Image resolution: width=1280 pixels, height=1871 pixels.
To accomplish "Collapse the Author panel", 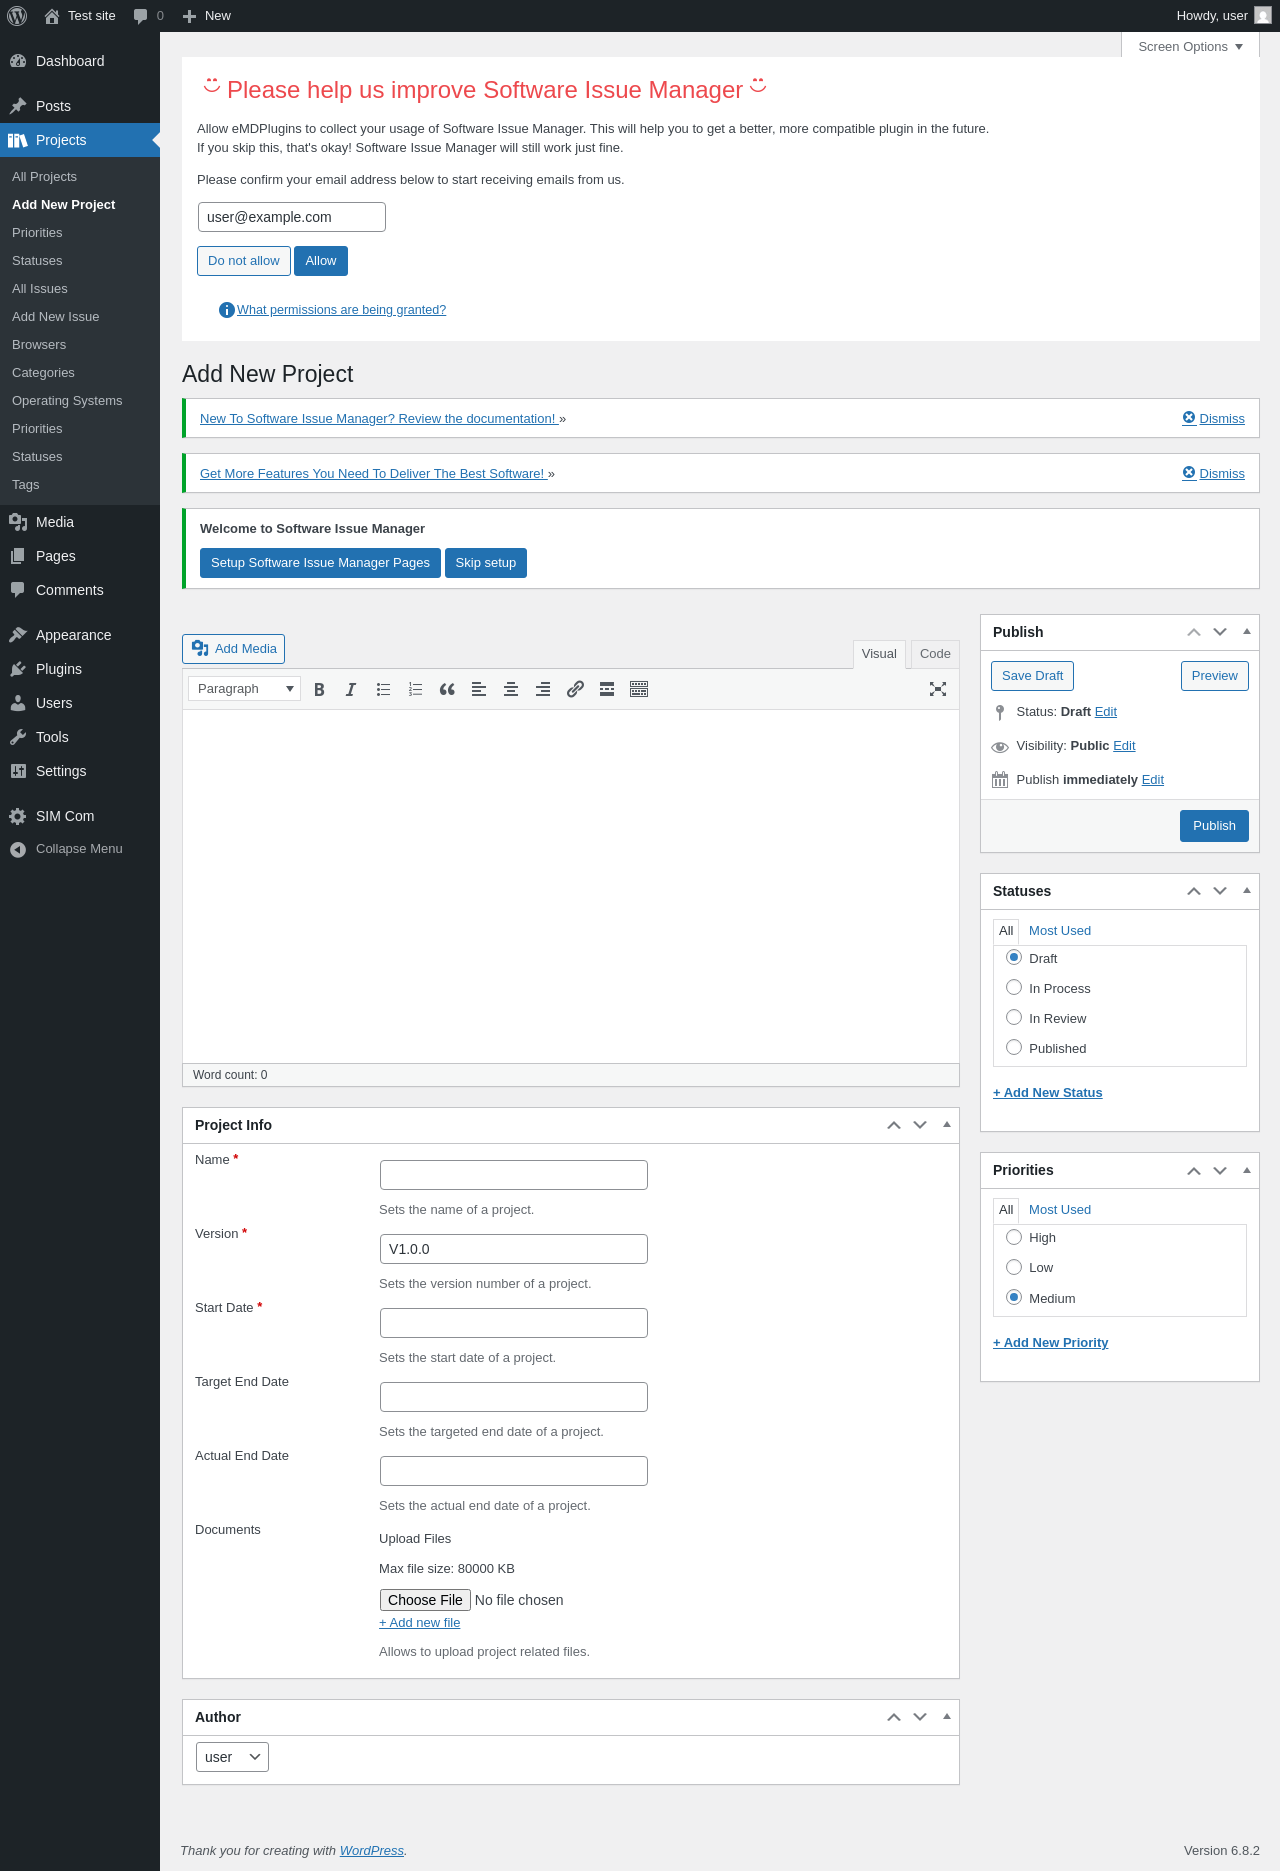I will (x=947, y=1717).
